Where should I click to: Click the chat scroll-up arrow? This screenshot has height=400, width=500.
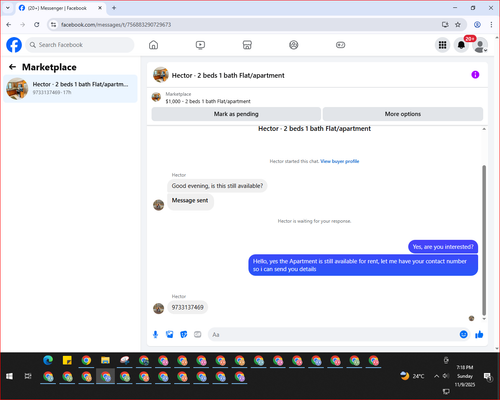click(484, 129)
